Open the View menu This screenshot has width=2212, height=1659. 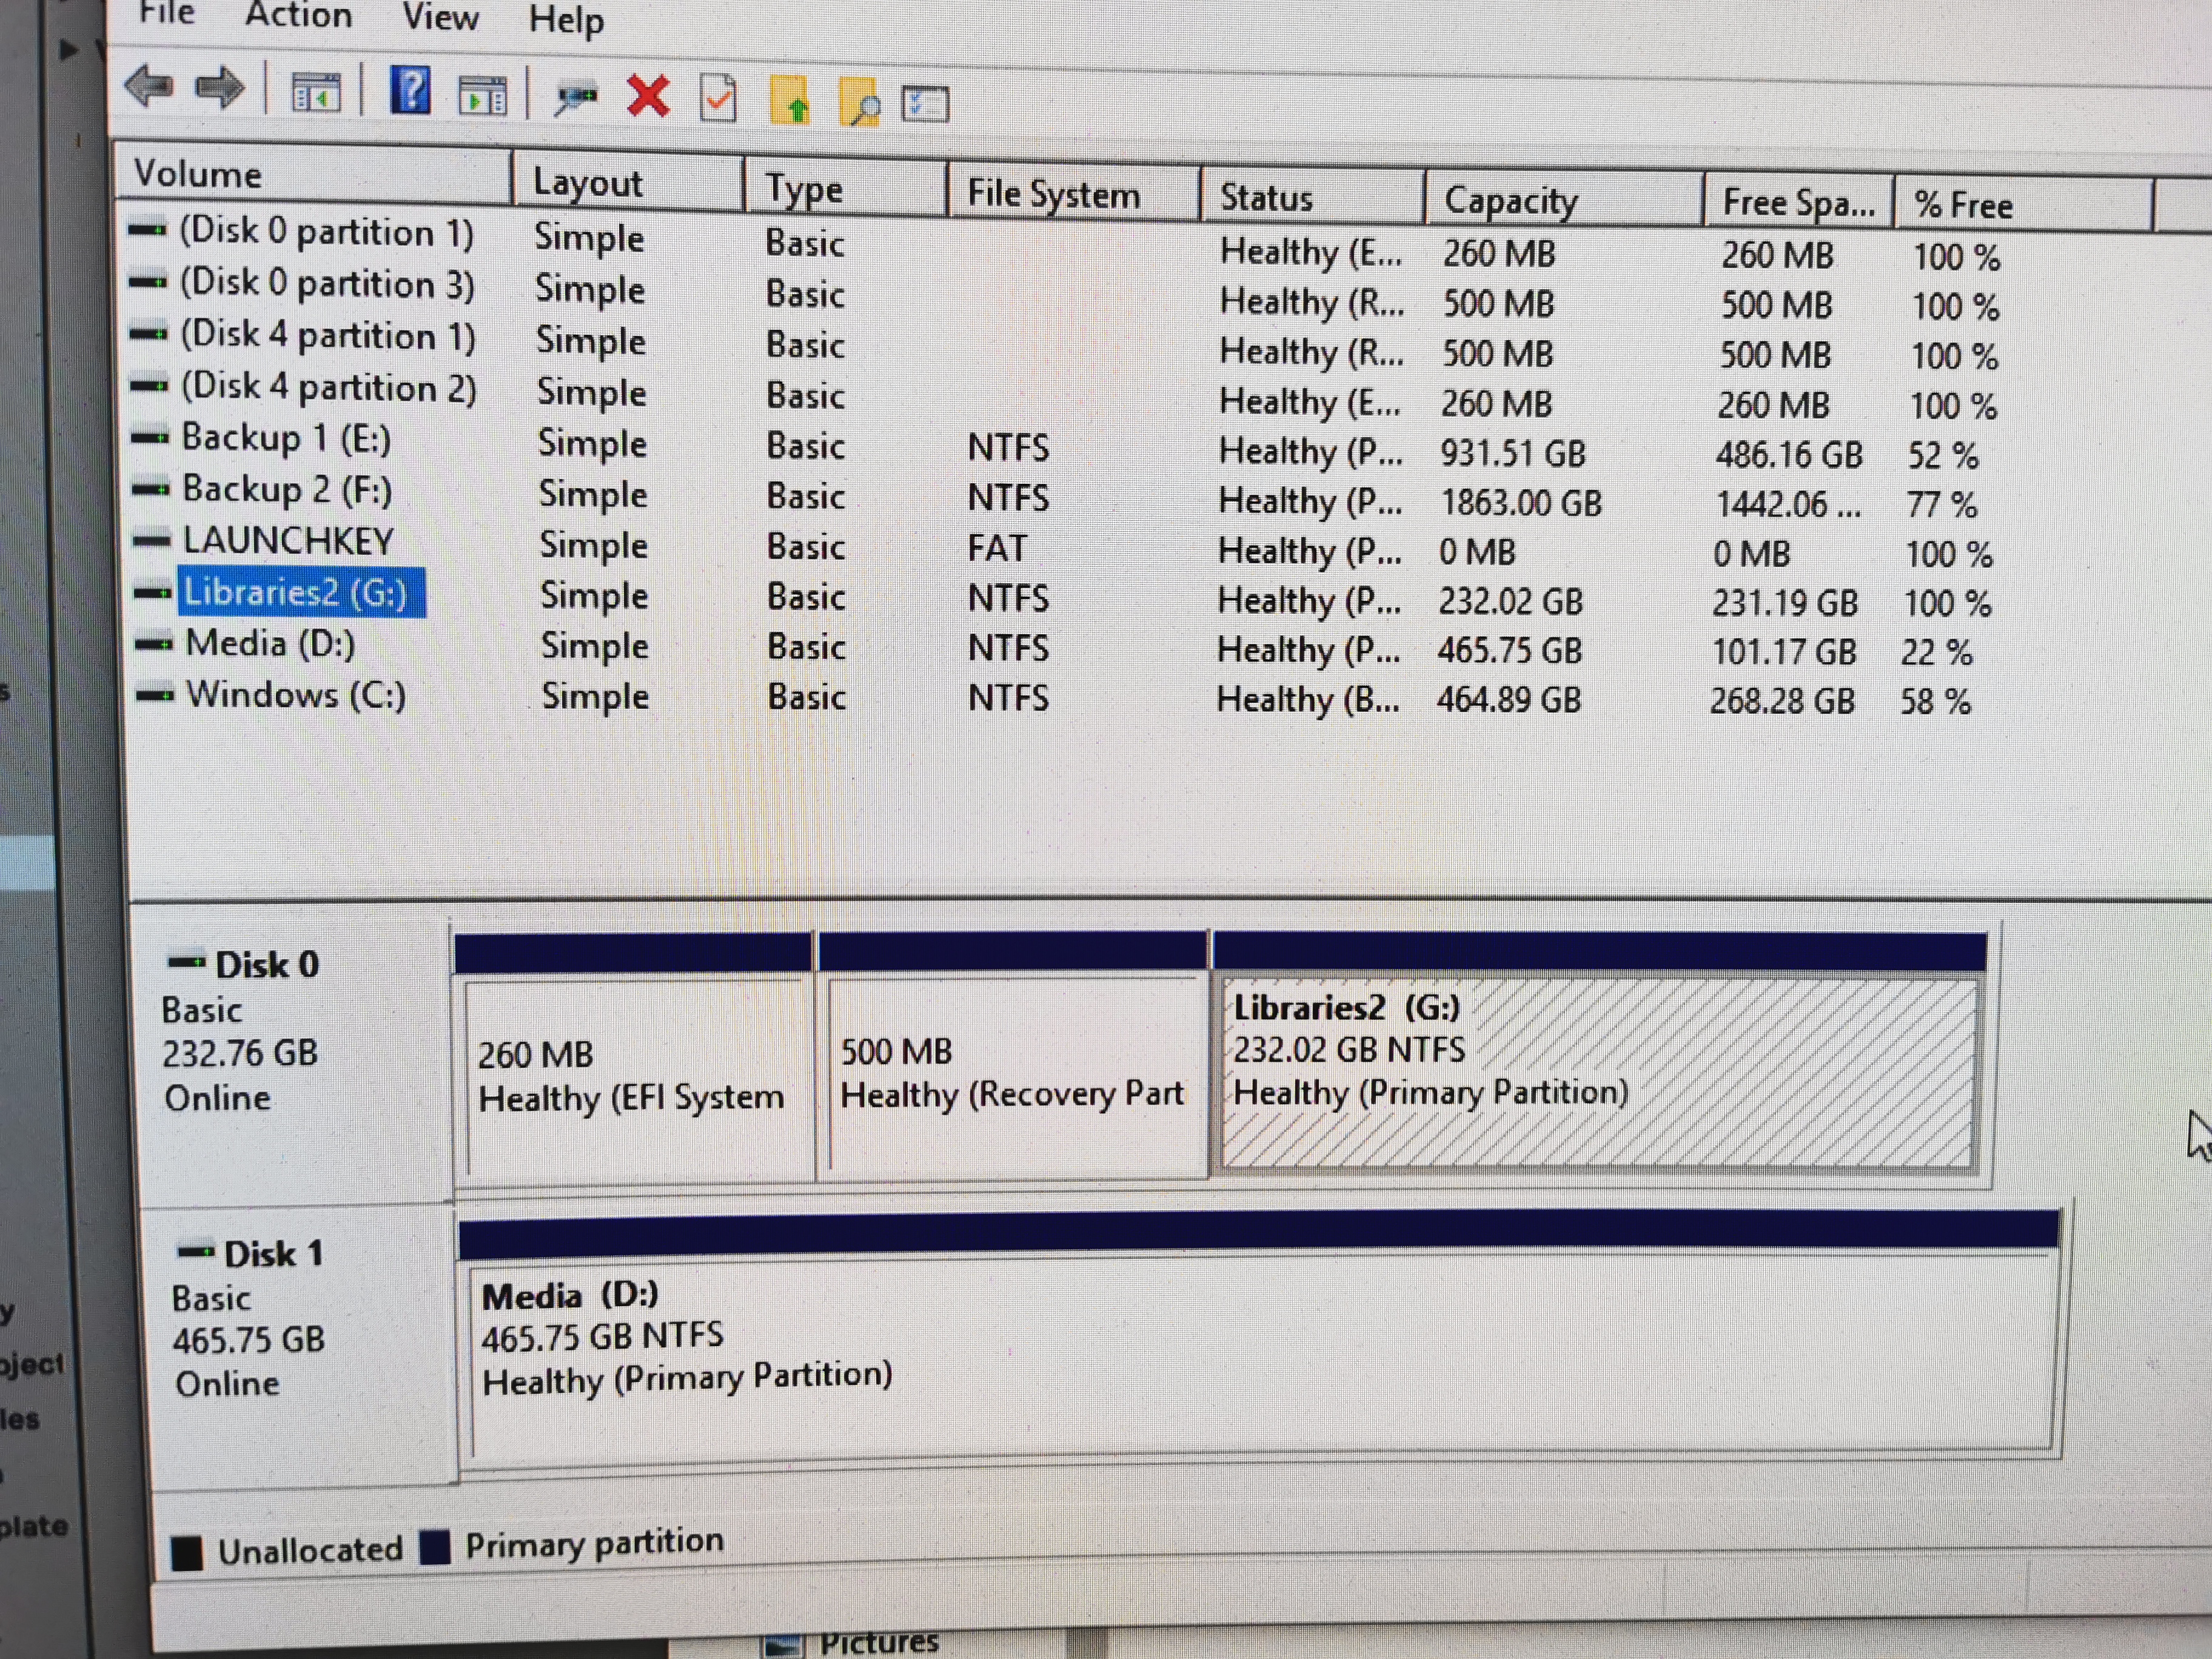(x=440, y=17)
